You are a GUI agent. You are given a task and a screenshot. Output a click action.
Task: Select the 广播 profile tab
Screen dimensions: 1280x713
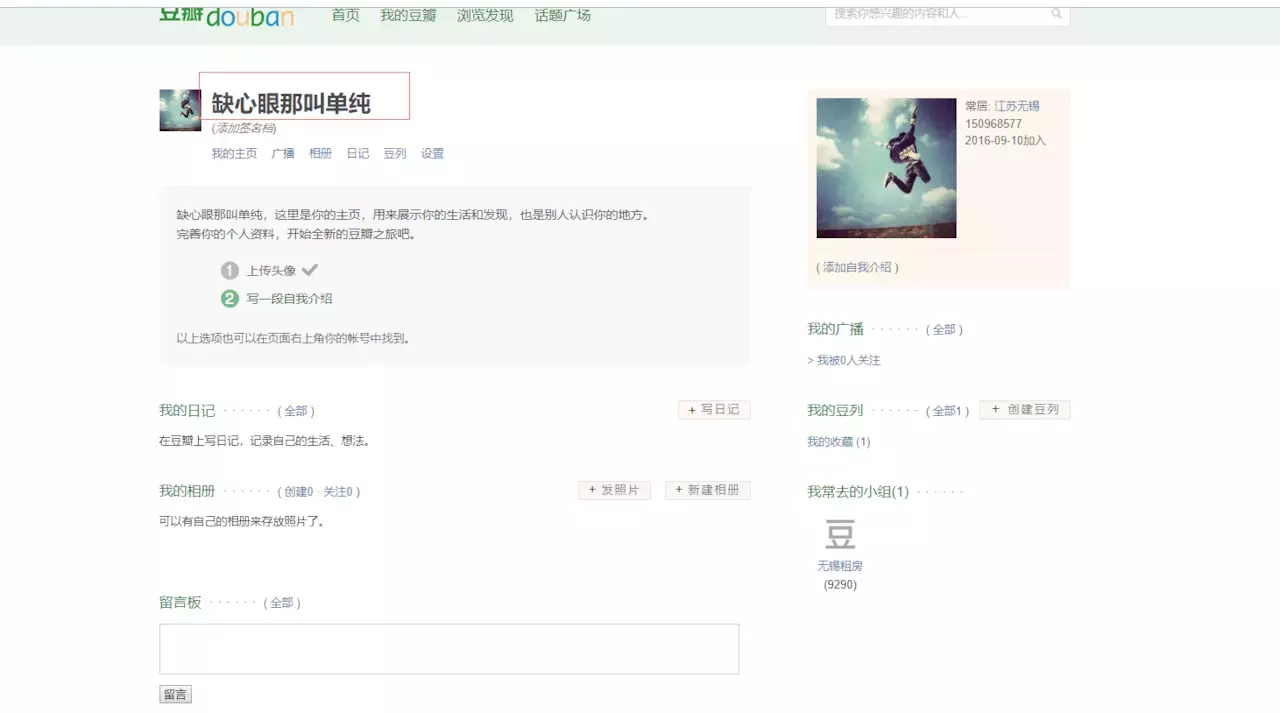point(283,153)
